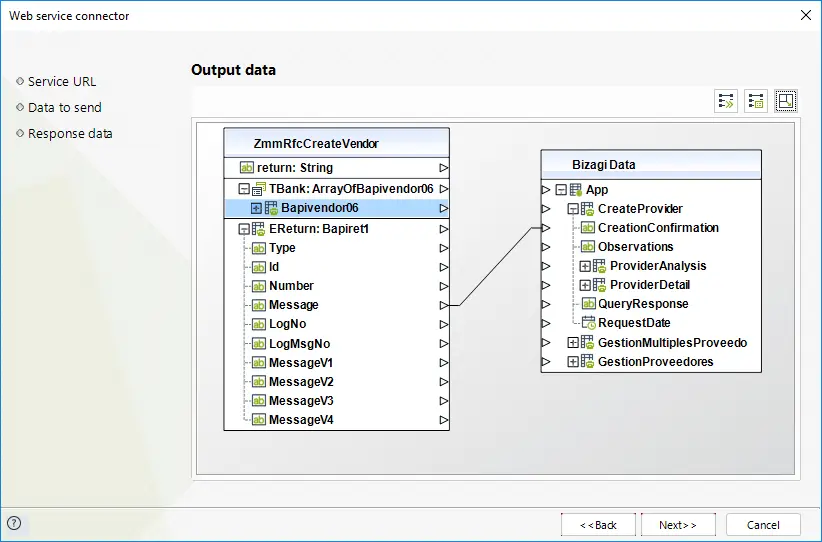Click the text icon beside QueryResponse
The width and height of the screenshot is (822, 542).
click(588, 303)
